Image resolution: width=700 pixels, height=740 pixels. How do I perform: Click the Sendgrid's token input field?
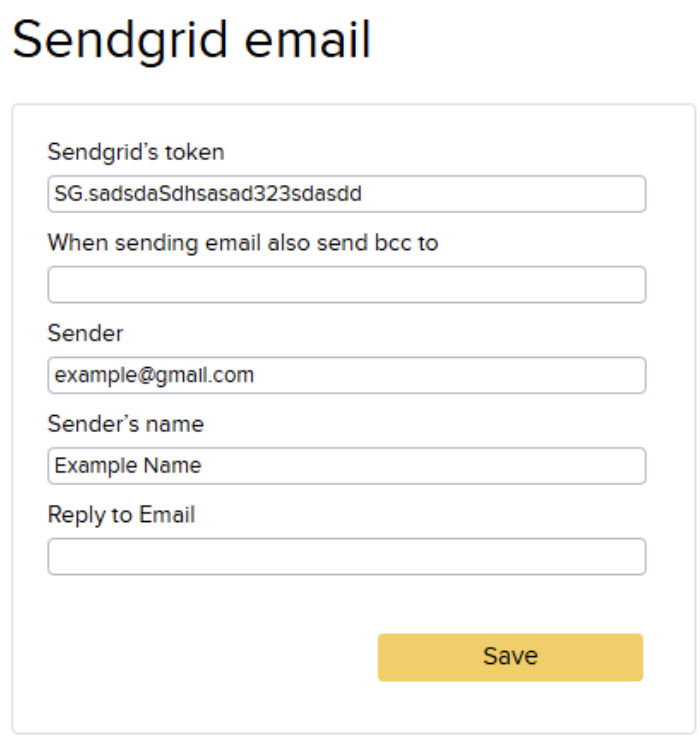click(346, 194)
